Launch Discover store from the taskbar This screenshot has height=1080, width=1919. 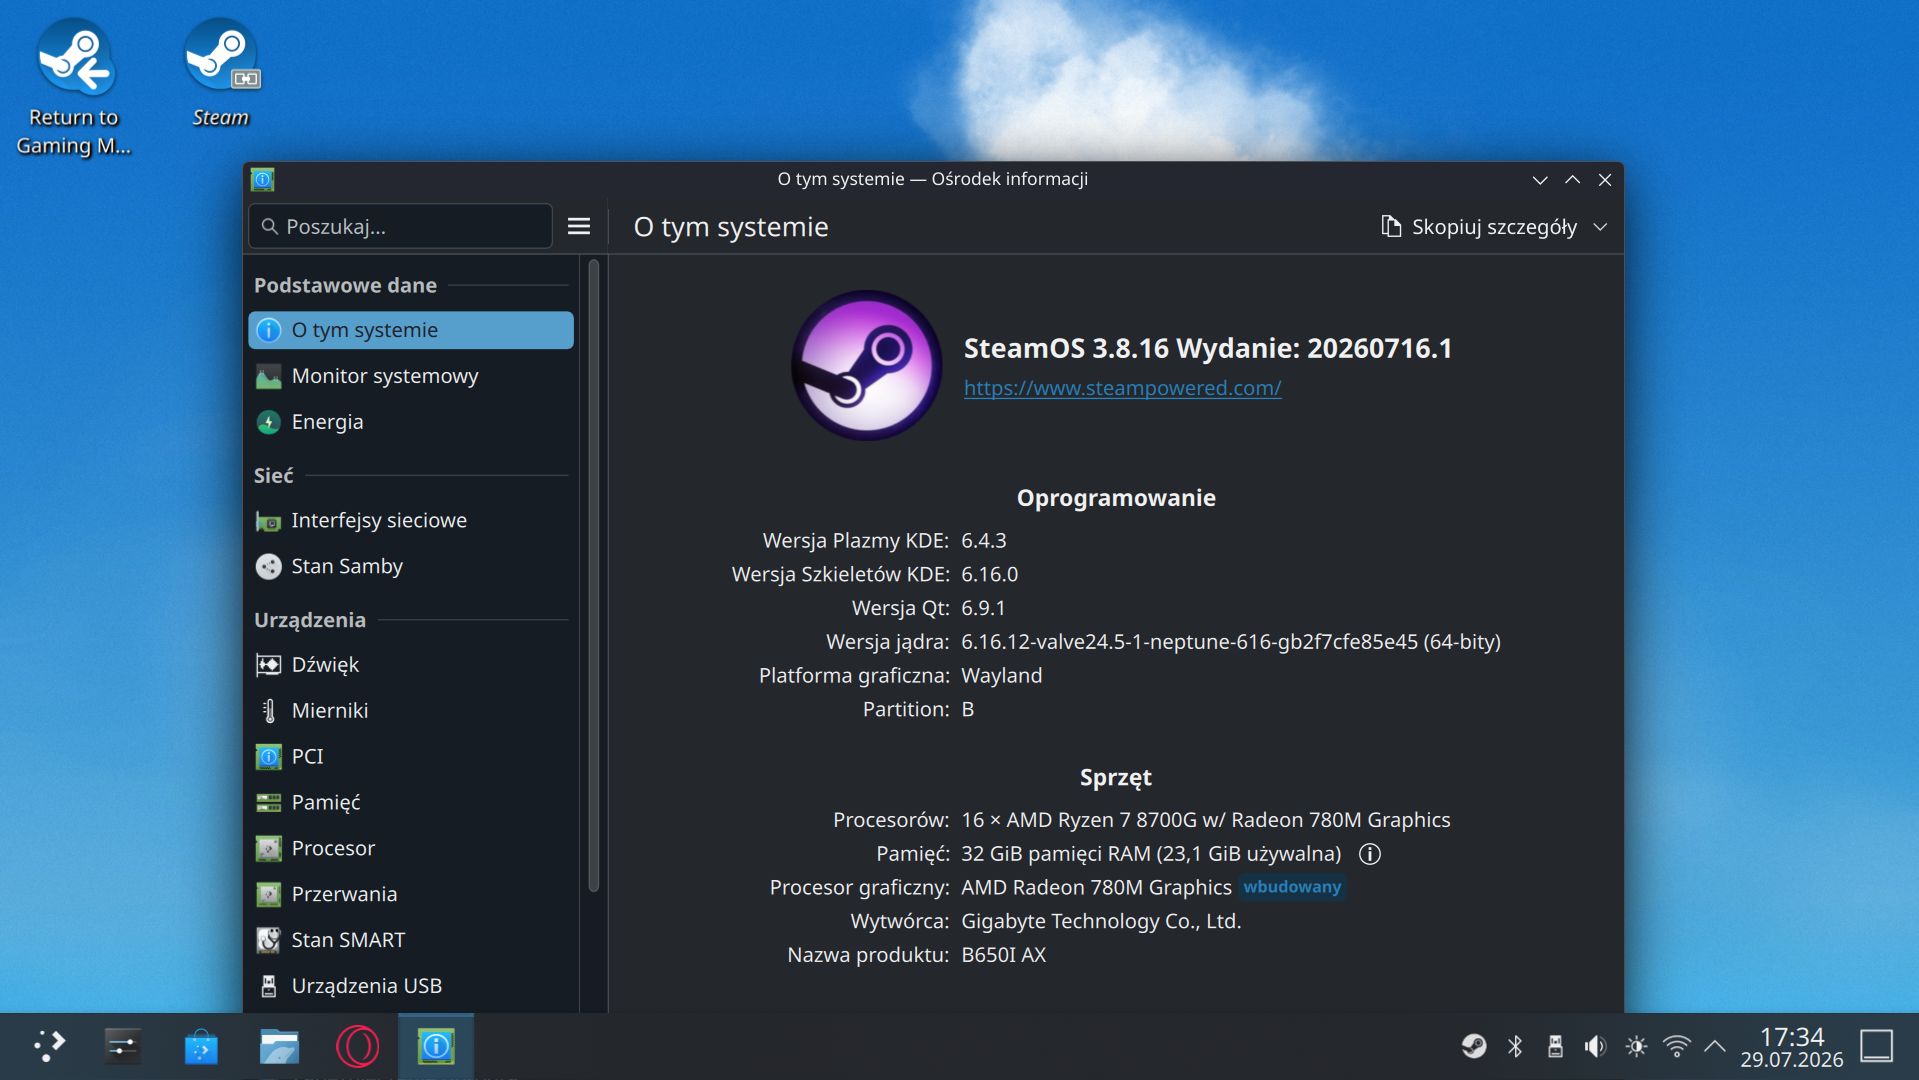pos(201,1046)
